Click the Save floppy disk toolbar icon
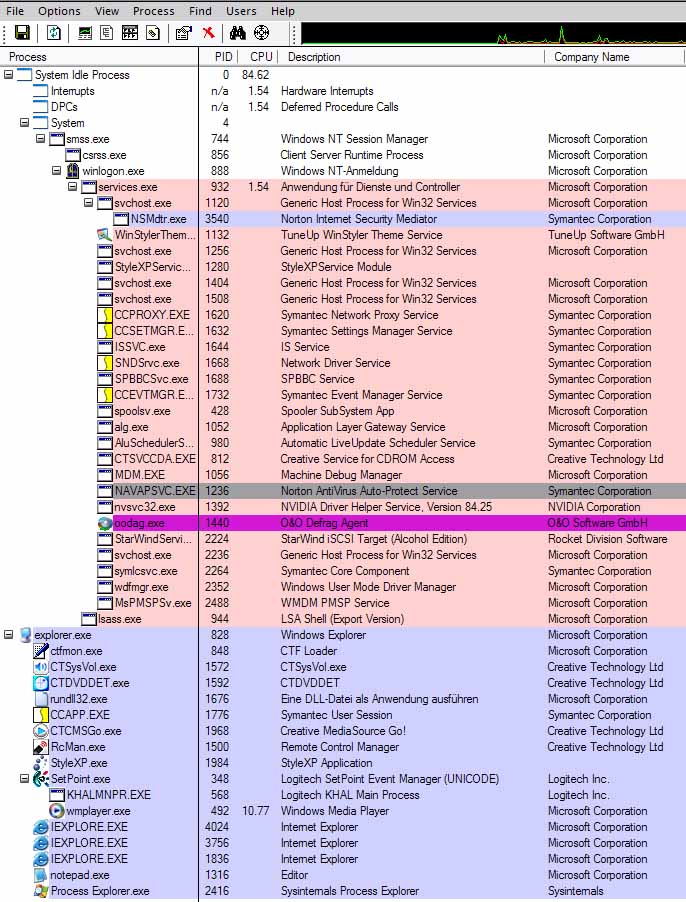The image size is (686, 902). 22,33
